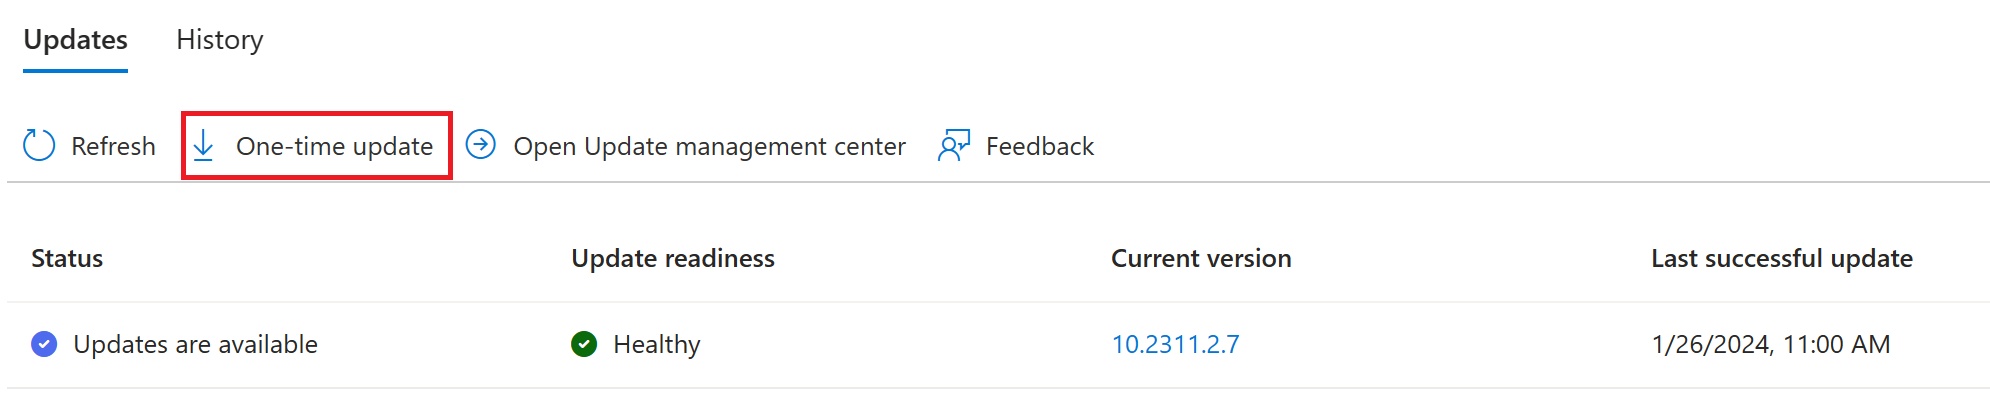
Task: Open Update management center
Action: click(709, 146)
